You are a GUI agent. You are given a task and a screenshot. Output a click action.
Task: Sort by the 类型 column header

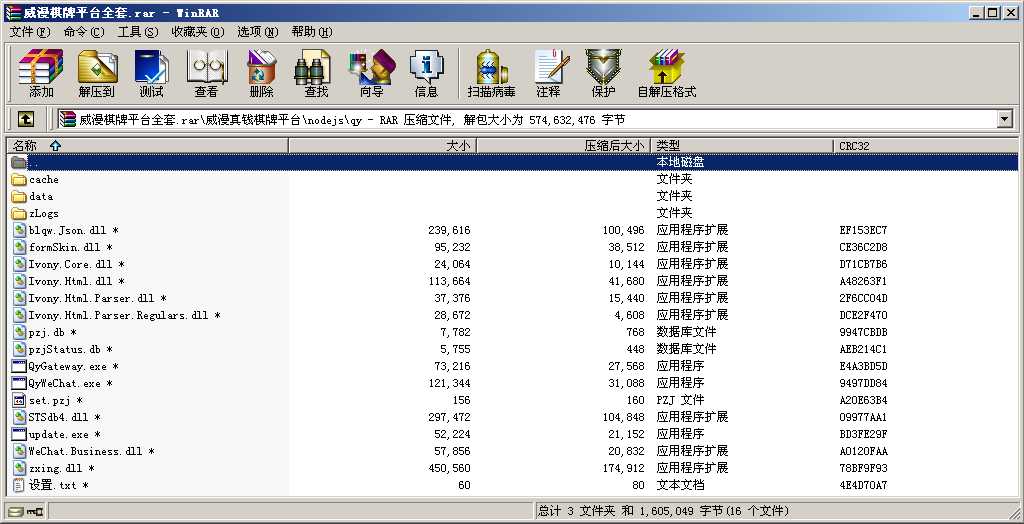click(743, 146)
